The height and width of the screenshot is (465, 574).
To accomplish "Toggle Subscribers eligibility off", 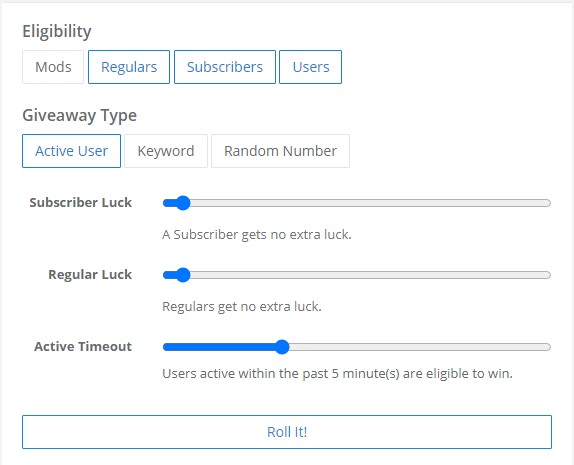I will tap(225, 67).
